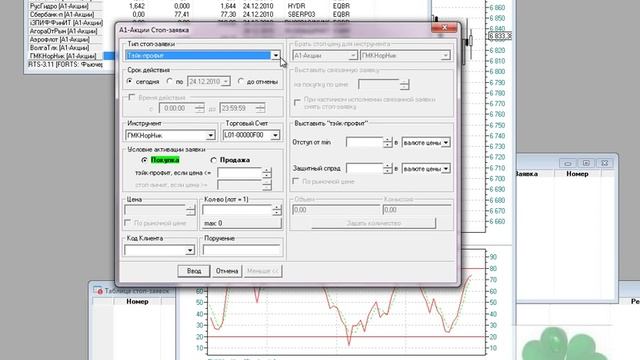The width and height of the screenshot is (640, 360).
Task: Click the Поручение input field
Action: [242, 250]
